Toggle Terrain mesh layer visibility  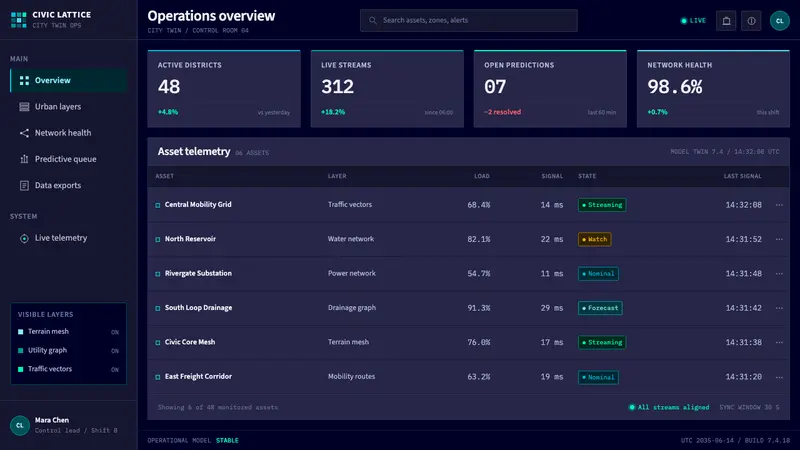[x=68, y=332]
